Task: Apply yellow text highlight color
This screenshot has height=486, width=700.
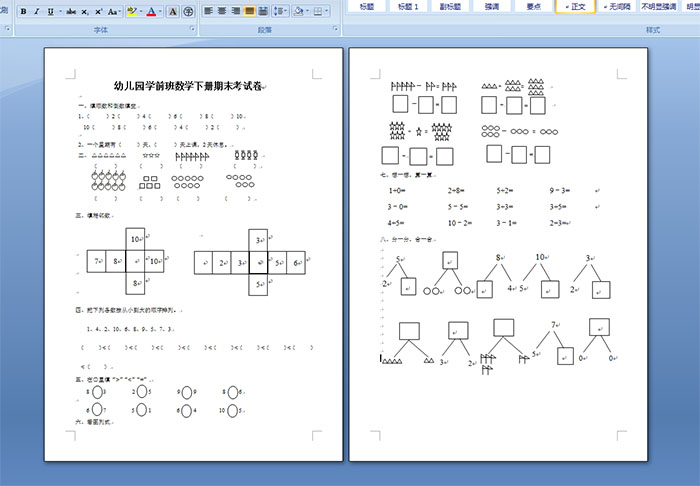Action: point(132,12)
